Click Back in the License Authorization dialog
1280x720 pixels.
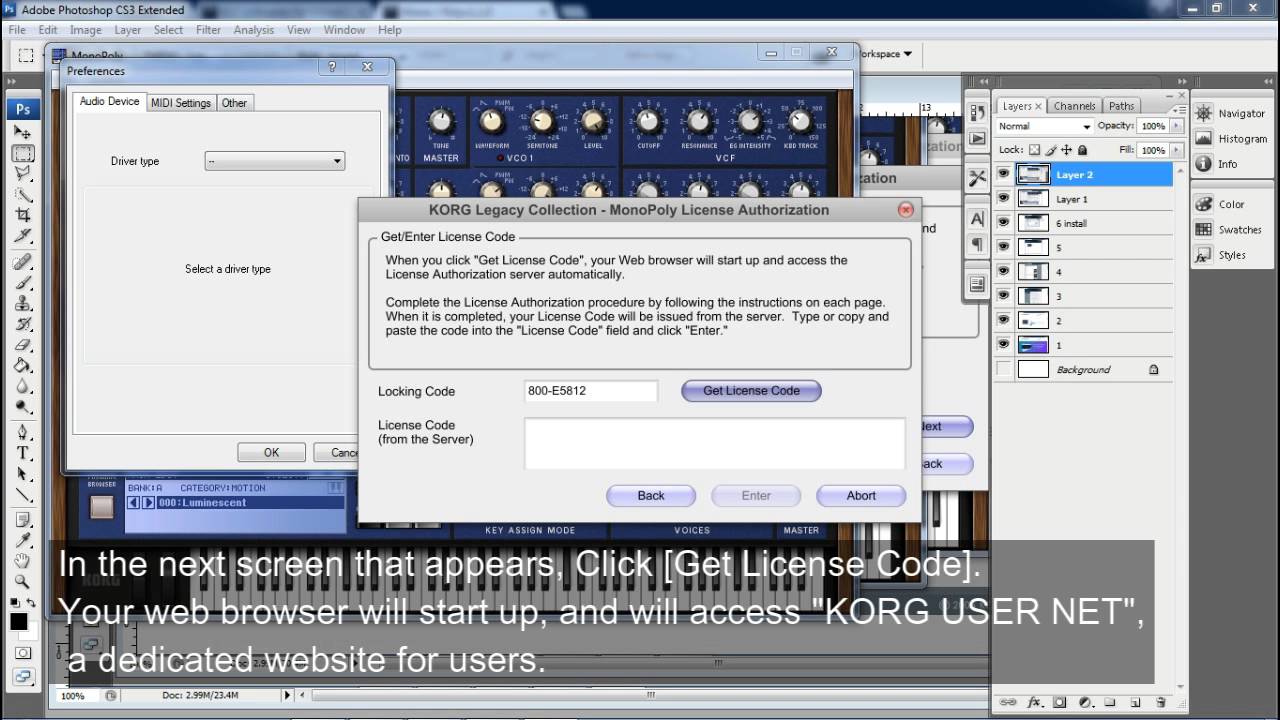[651, 495]
